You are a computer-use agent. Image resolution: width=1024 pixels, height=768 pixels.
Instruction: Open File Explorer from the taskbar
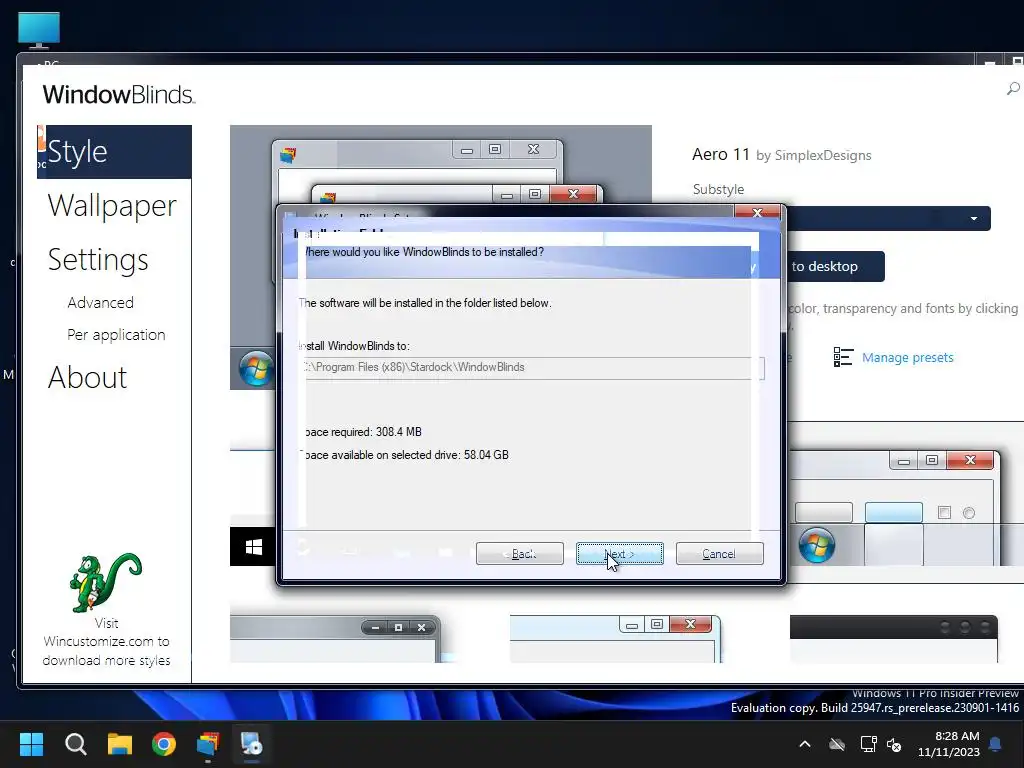120,744
